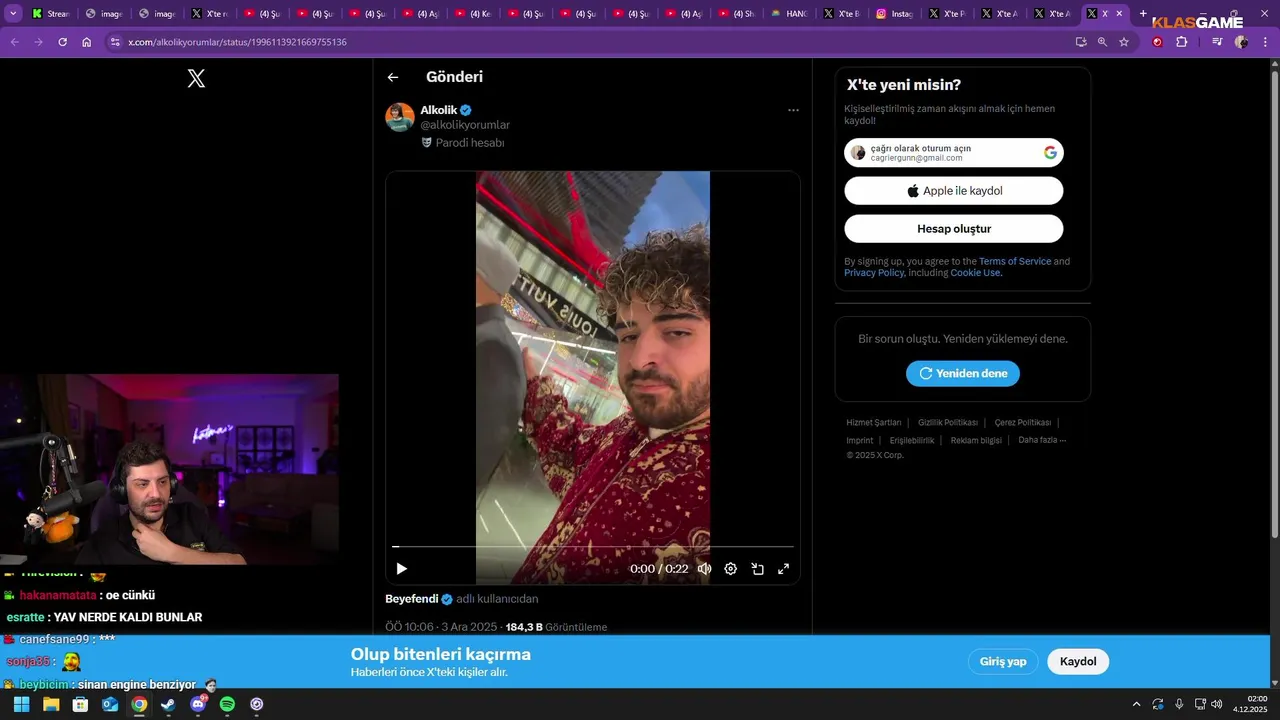Image resolution: width=1280 pixels, height=720 pixels.
Task: Open Erişilebilirlik footer link
Action: (x=912, y=440)
